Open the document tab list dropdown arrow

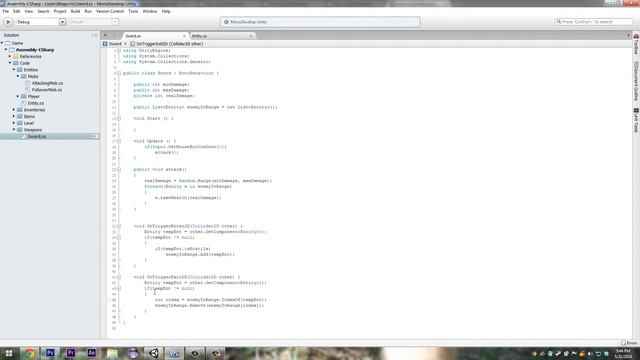[x=628, y=36]
